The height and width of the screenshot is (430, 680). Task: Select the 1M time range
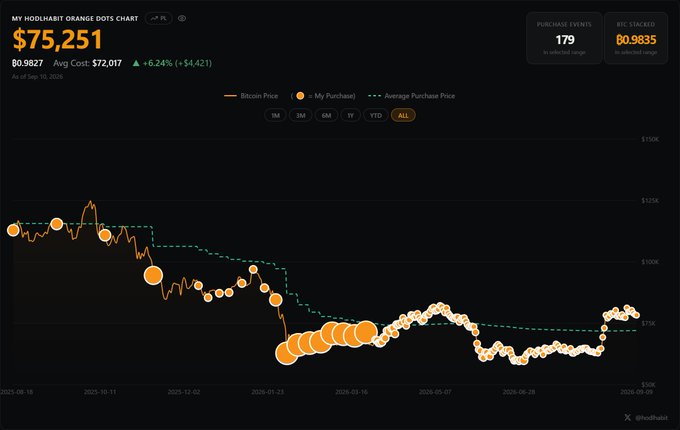(275, 115)
